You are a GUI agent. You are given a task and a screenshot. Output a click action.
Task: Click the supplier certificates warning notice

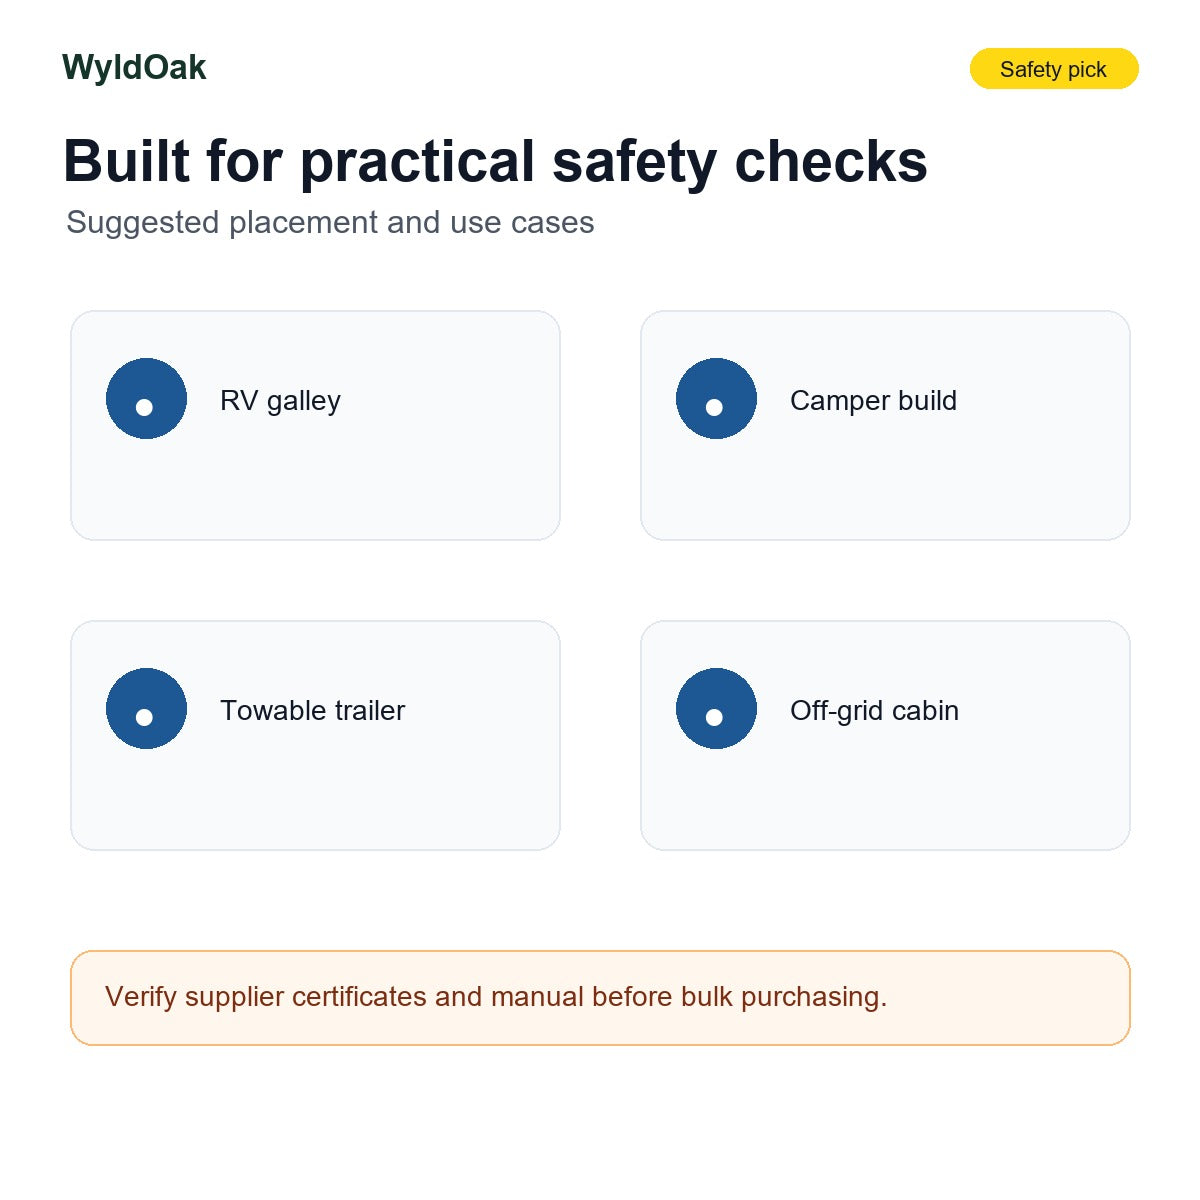(x=600, y=998)
